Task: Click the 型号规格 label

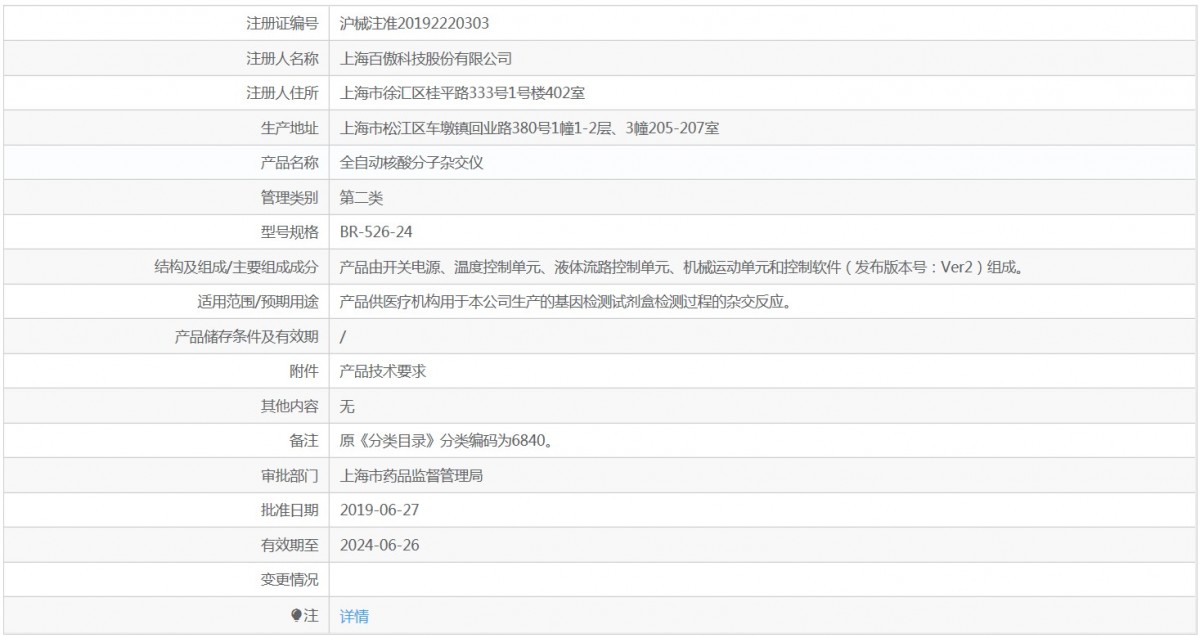Action: click(x=289, y=232)
